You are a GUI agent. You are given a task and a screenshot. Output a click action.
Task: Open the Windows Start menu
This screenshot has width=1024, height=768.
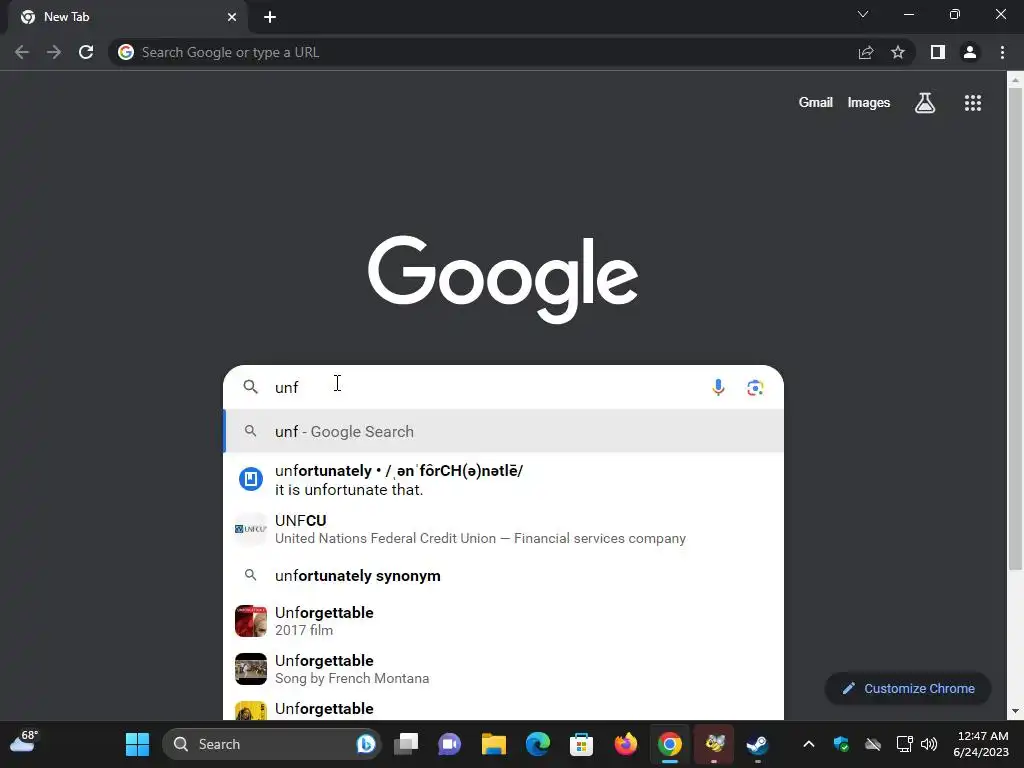tap(137, 744)
